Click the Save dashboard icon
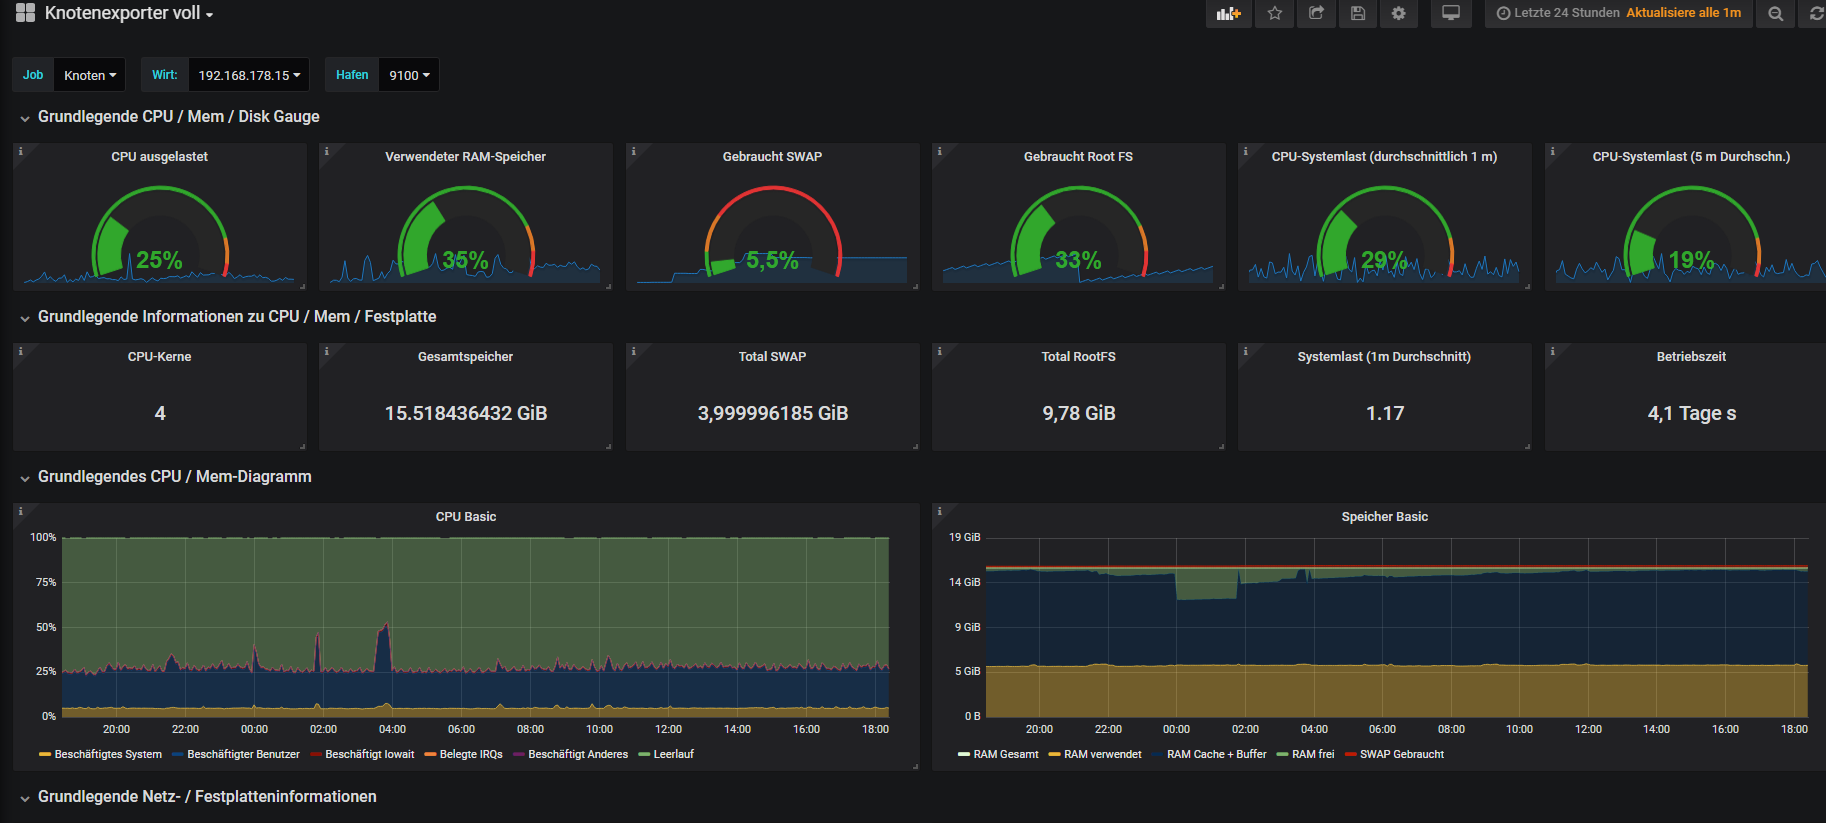1826x823 pixels. (x=1357, y=13)
